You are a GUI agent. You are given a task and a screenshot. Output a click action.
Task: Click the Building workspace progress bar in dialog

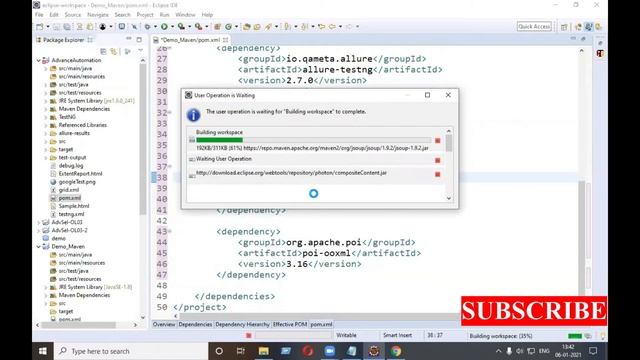(313, 140)
